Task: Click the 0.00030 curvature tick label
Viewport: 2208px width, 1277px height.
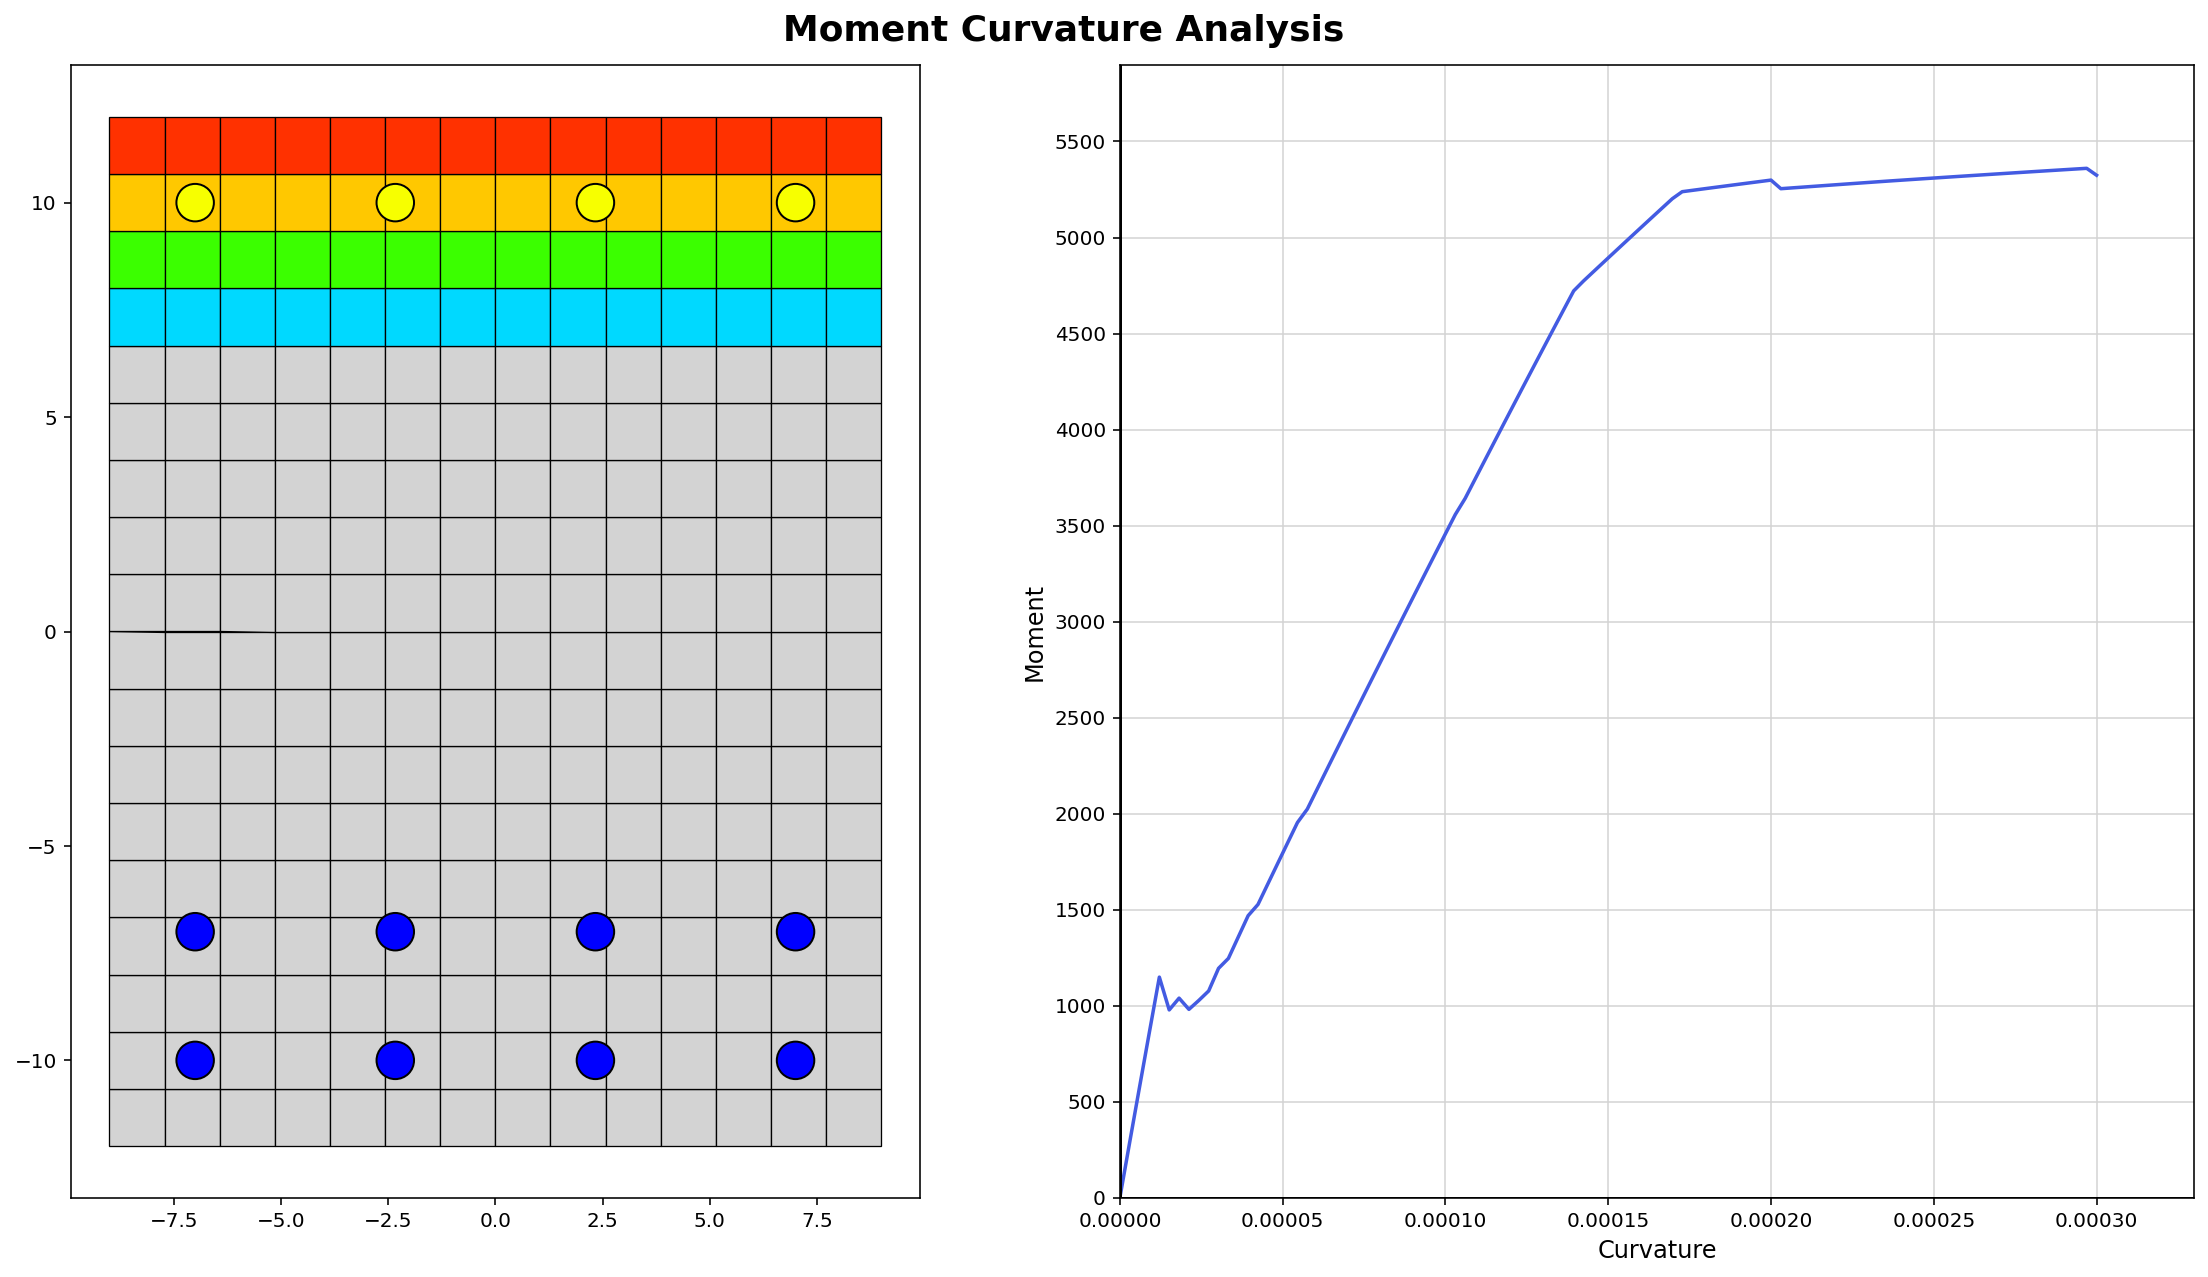Action: (2096, 1221)
